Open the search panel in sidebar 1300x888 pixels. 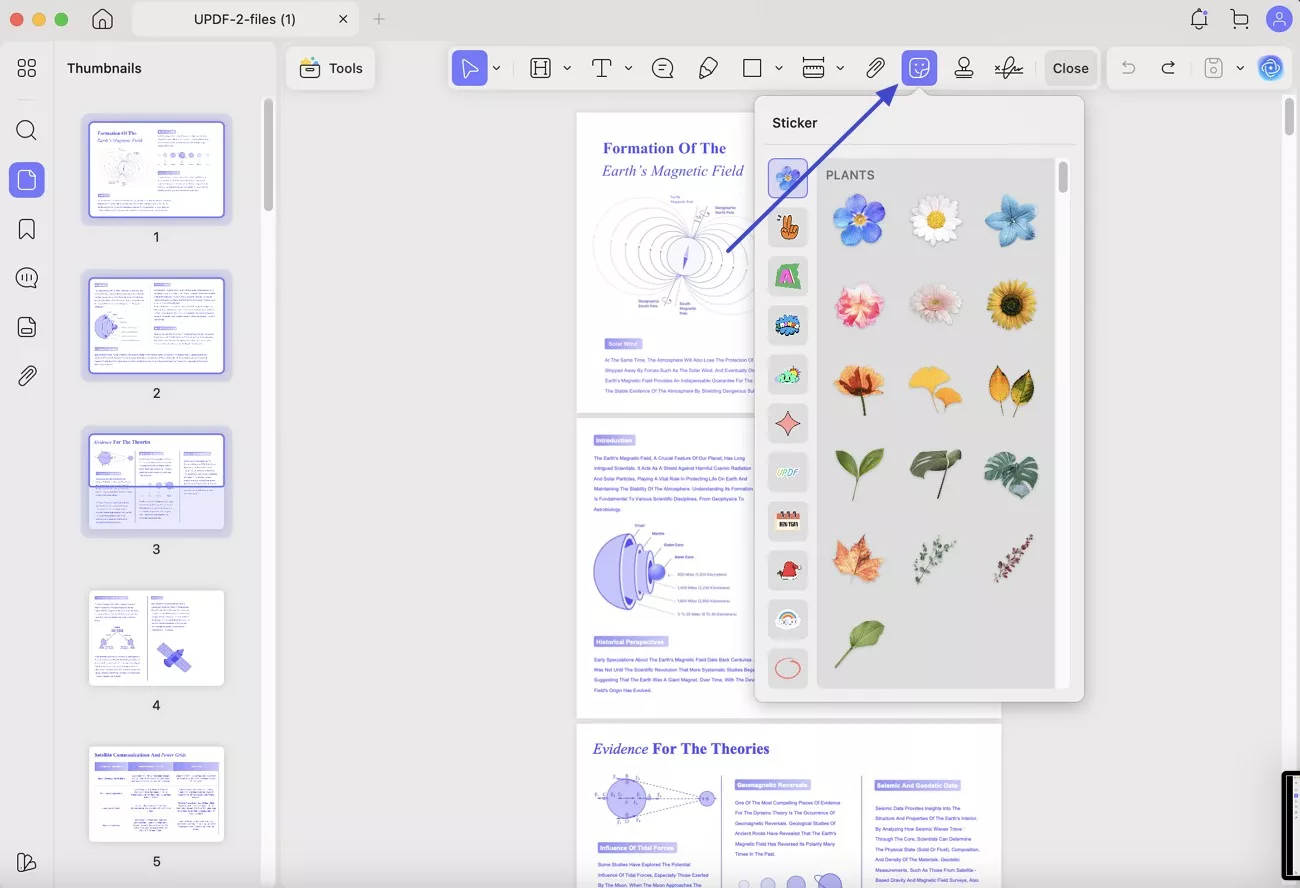[x=27, y=130]
